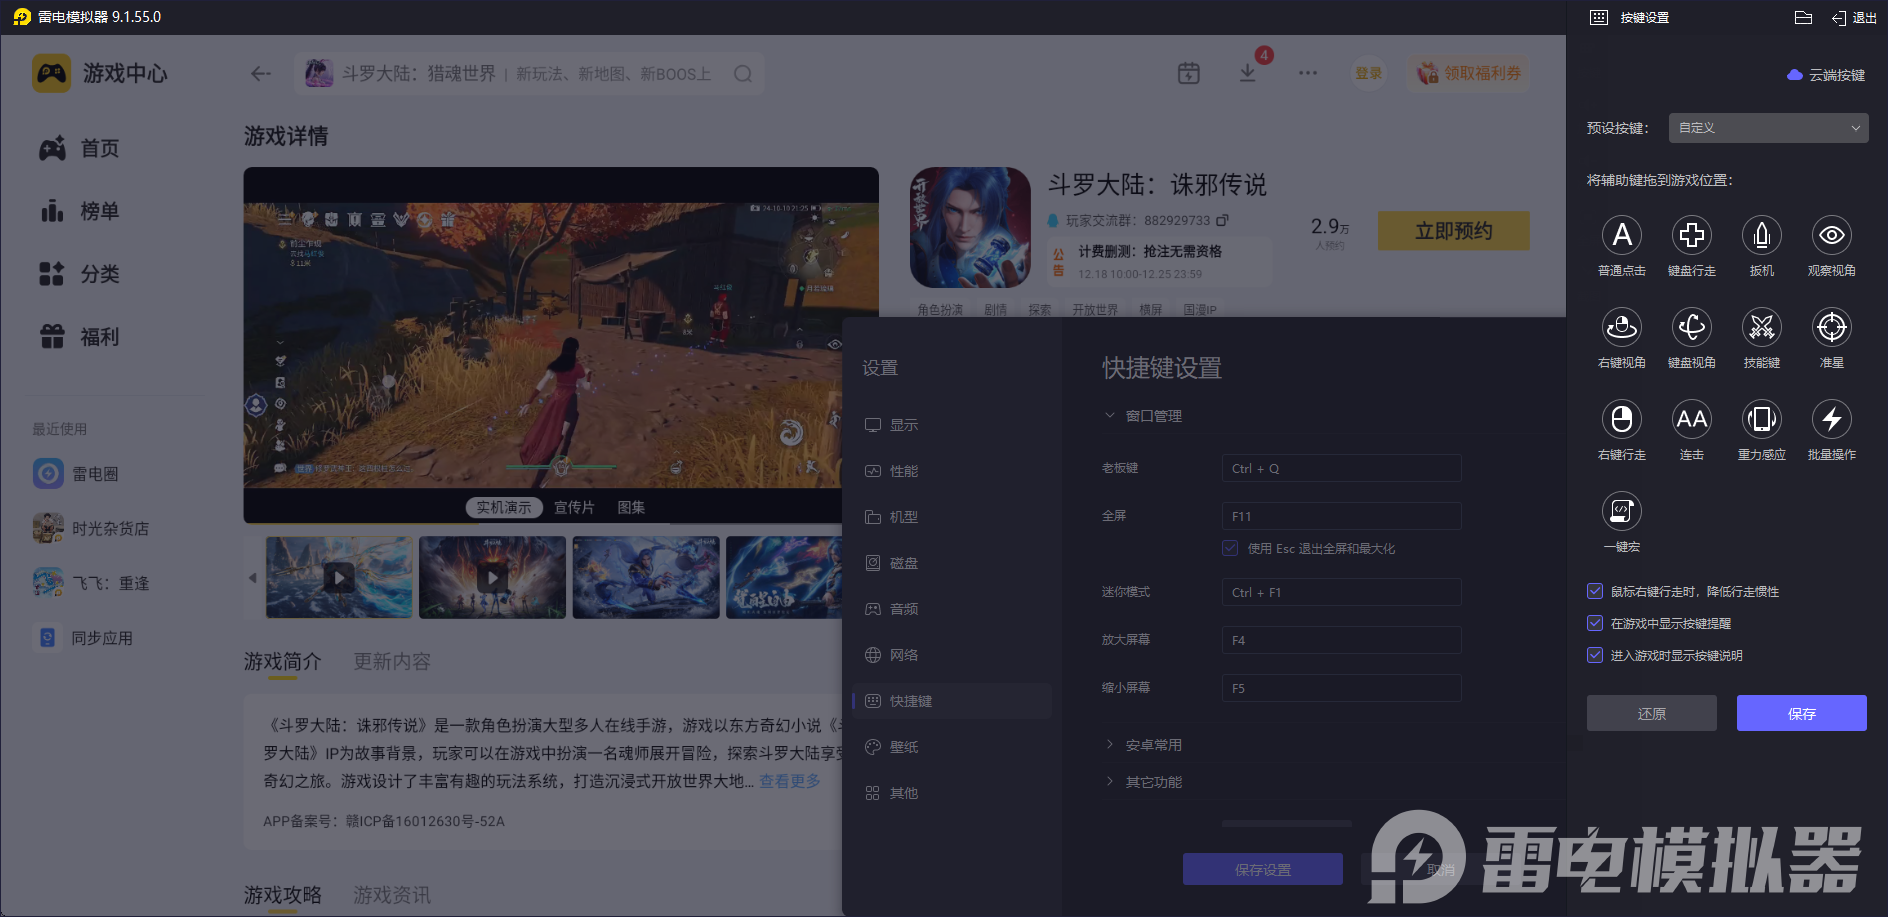Open 福利 benefits in sidebar
The width and height of the screenshot is (1888, 917).
click(80, 337)
